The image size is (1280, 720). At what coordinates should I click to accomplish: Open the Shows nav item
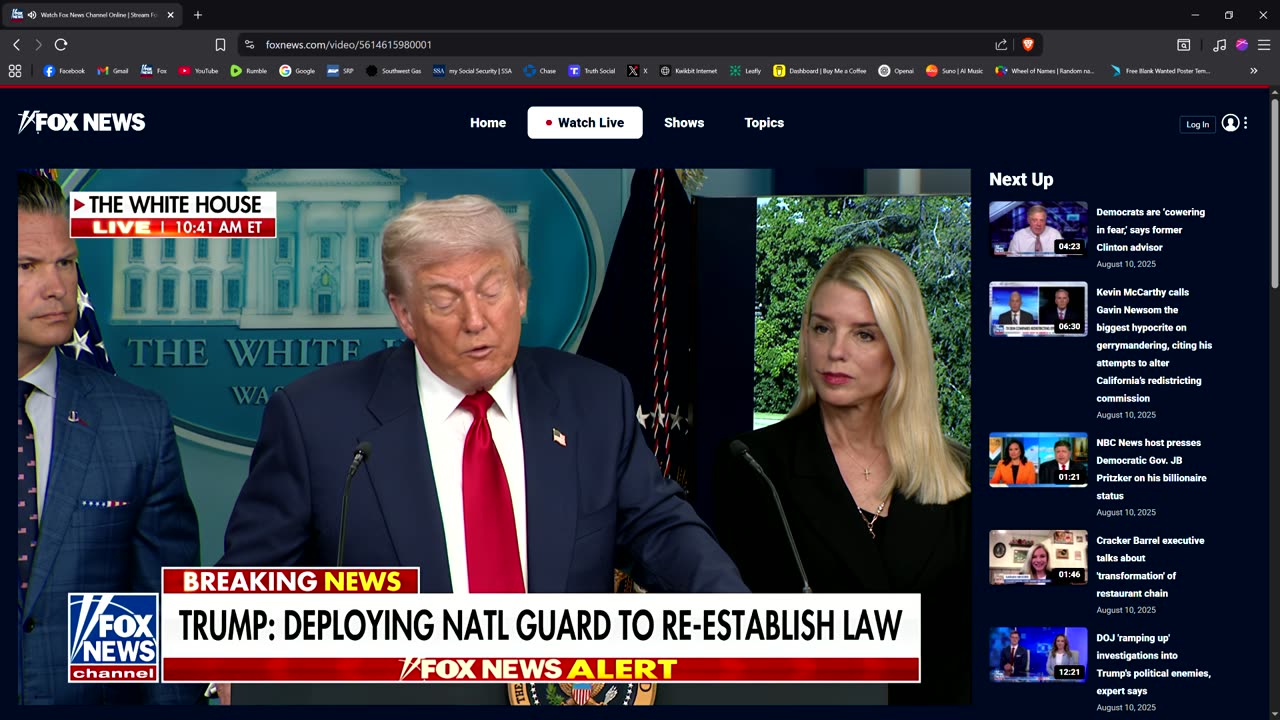684,123
